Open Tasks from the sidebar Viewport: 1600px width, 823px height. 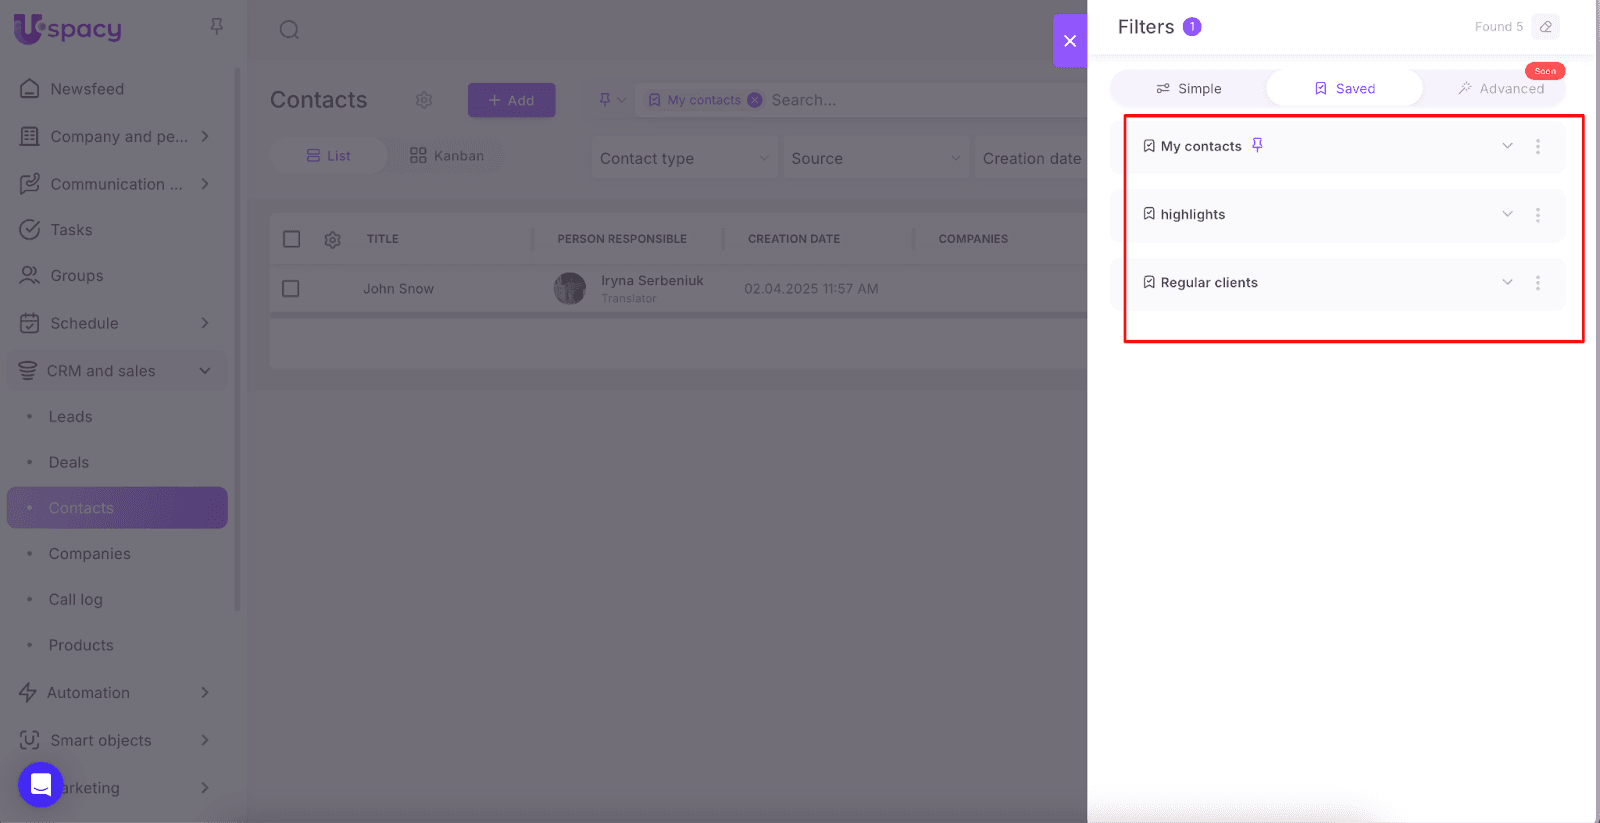point(117,230)
